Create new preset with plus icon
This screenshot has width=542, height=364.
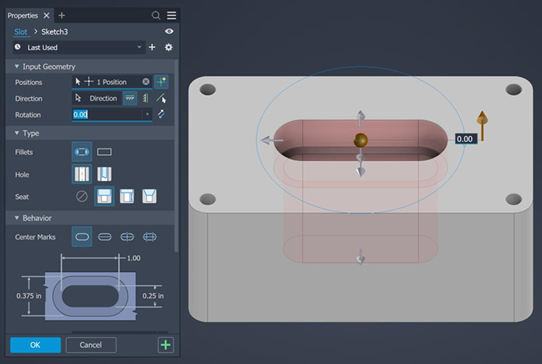click(x=152, y=47)
